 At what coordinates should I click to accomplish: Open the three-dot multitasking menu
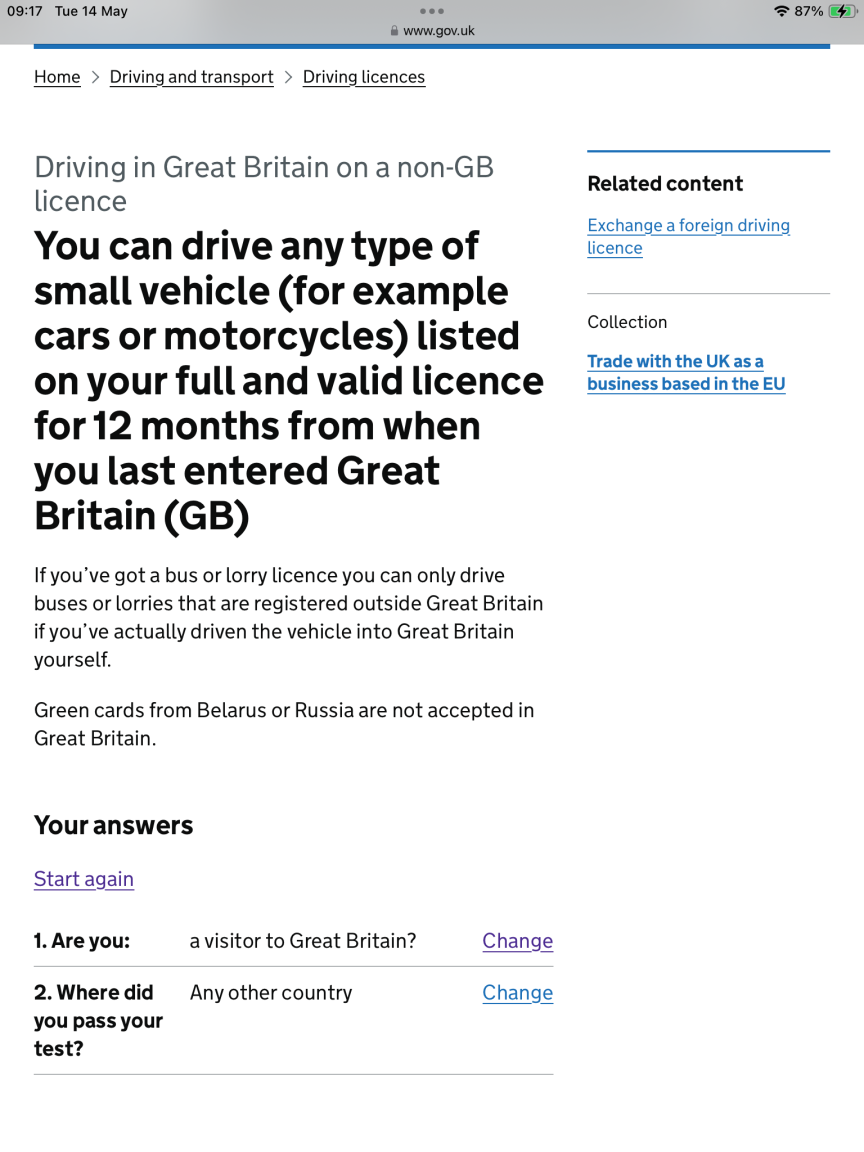[431, 11]
